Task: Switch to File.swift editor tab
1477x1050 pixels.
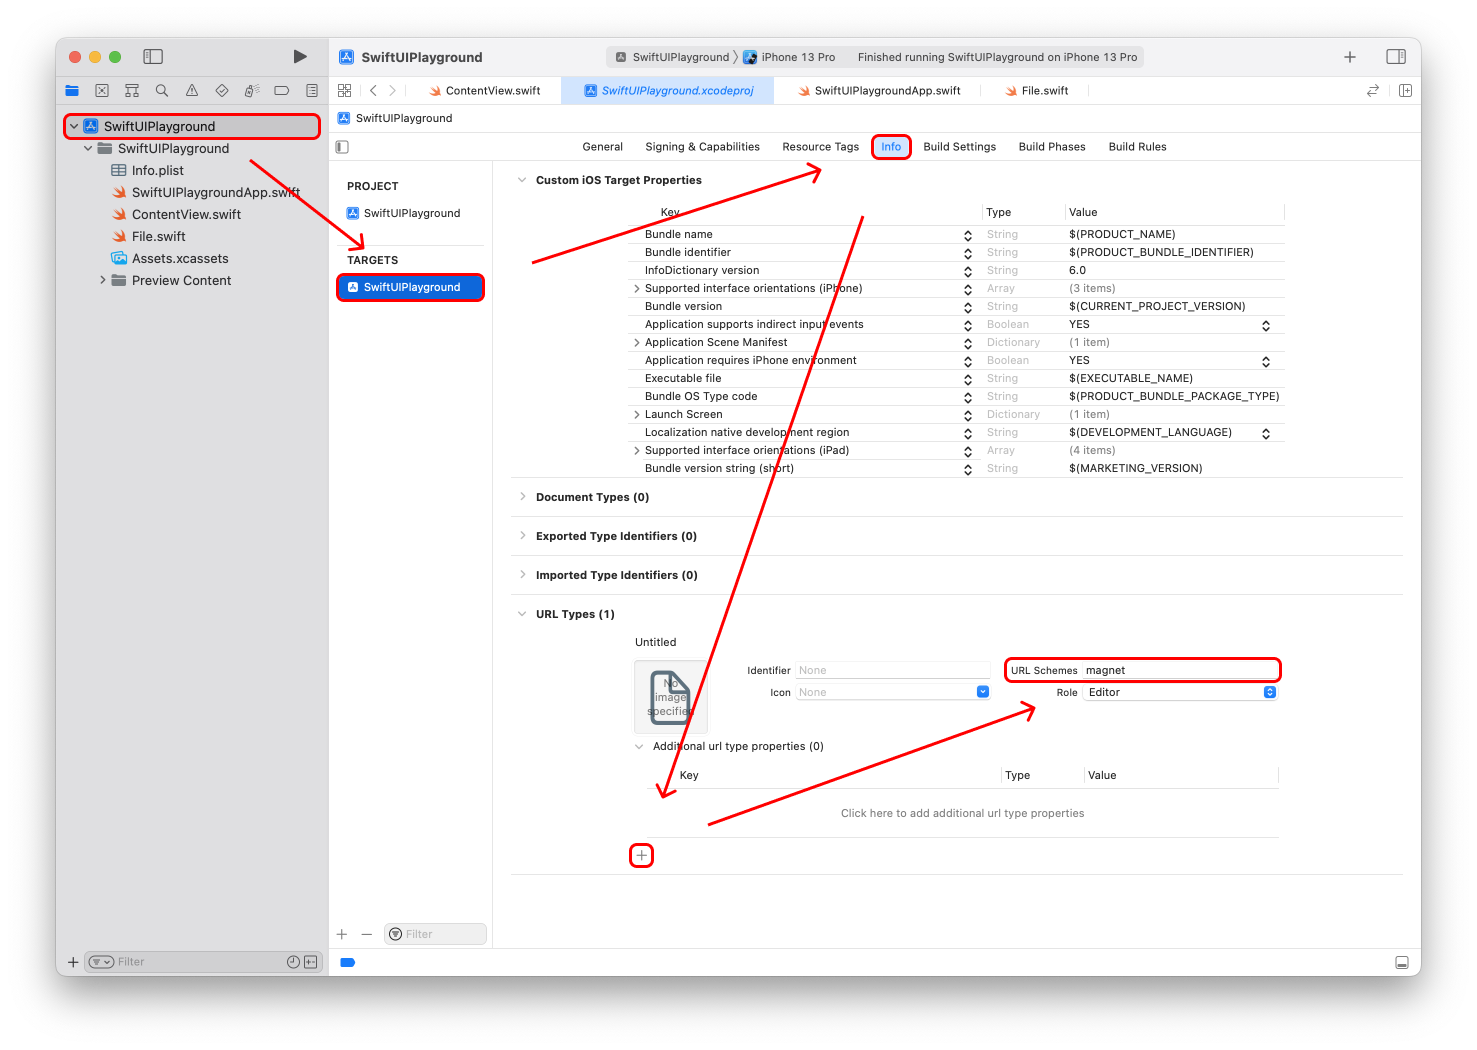Action: point(1037,91)
